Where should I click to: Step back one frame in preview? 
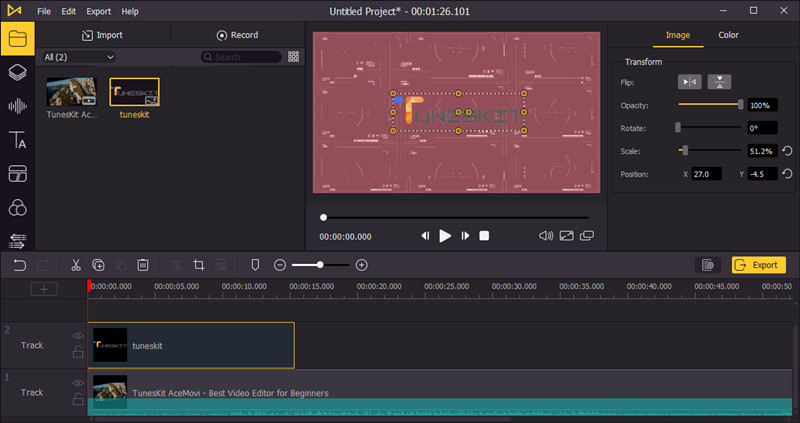424,236
